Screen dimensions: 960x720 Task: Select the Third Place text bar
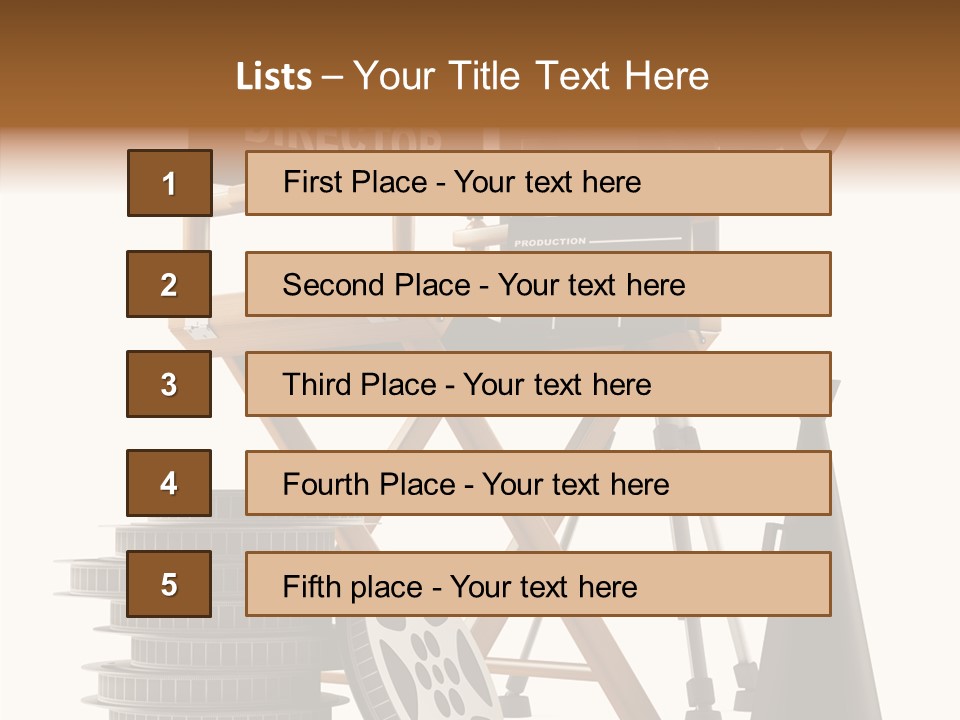pyautogui.click(x=538, y=384)
